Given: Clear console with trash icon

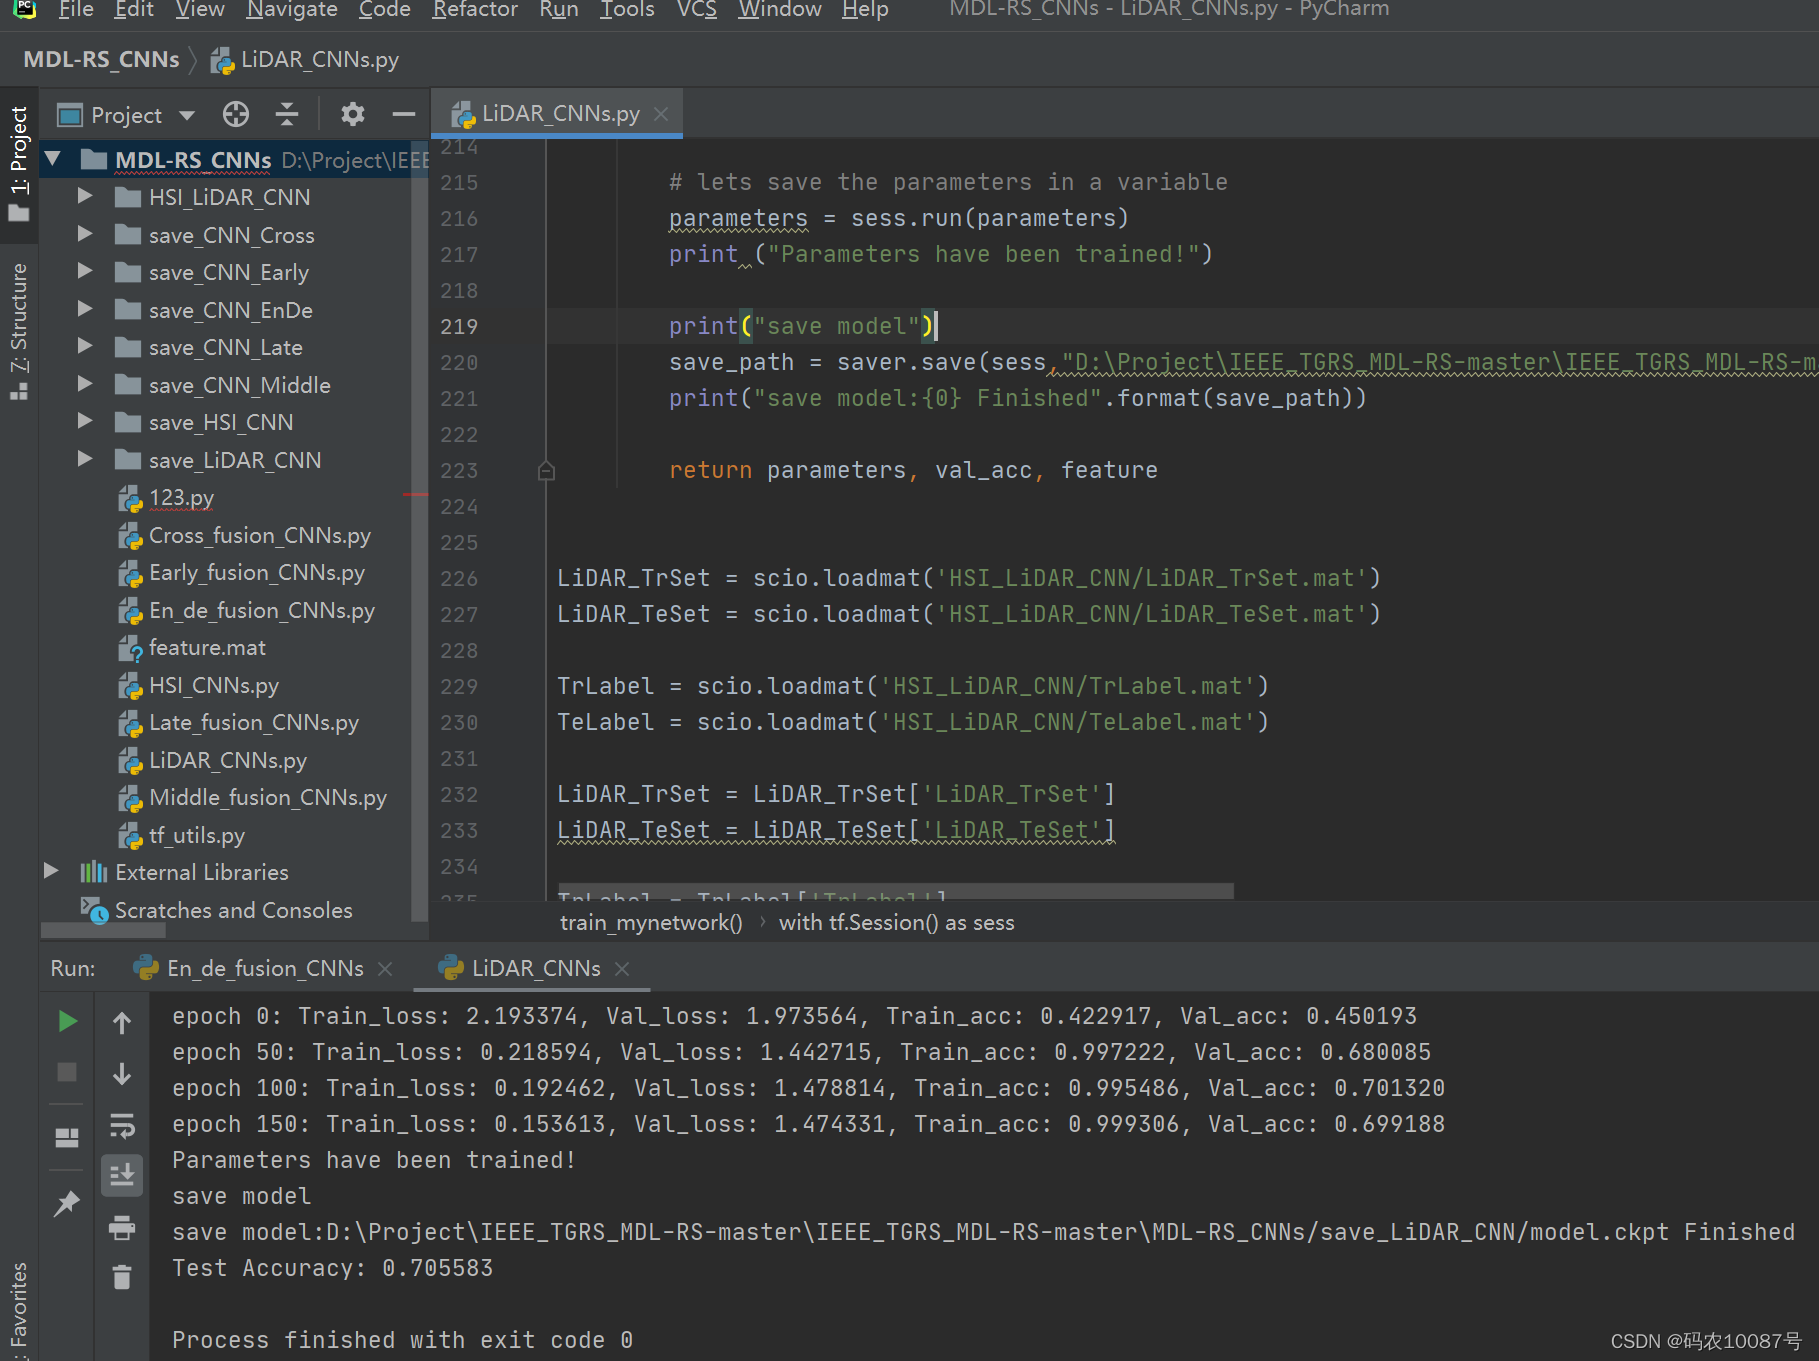Looking at the screenshot, I should 122,1277.
